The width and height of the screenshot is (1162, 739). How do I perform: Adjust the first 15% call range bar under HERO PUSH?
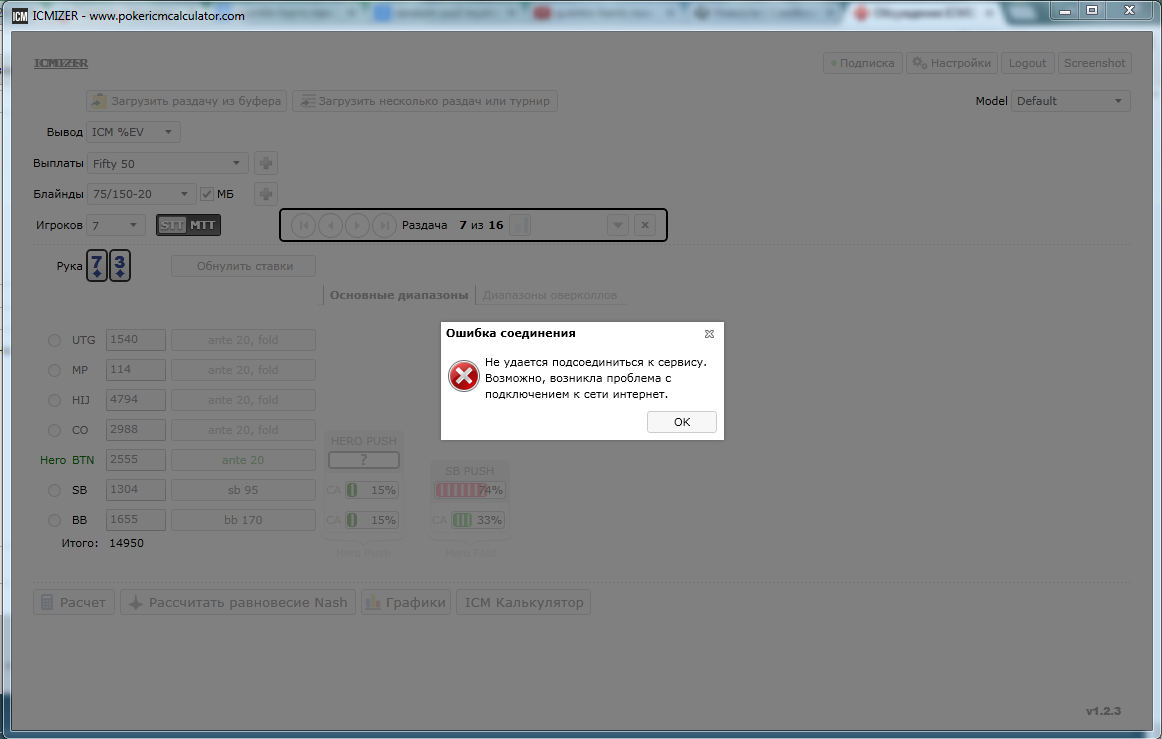pos(372,490)
